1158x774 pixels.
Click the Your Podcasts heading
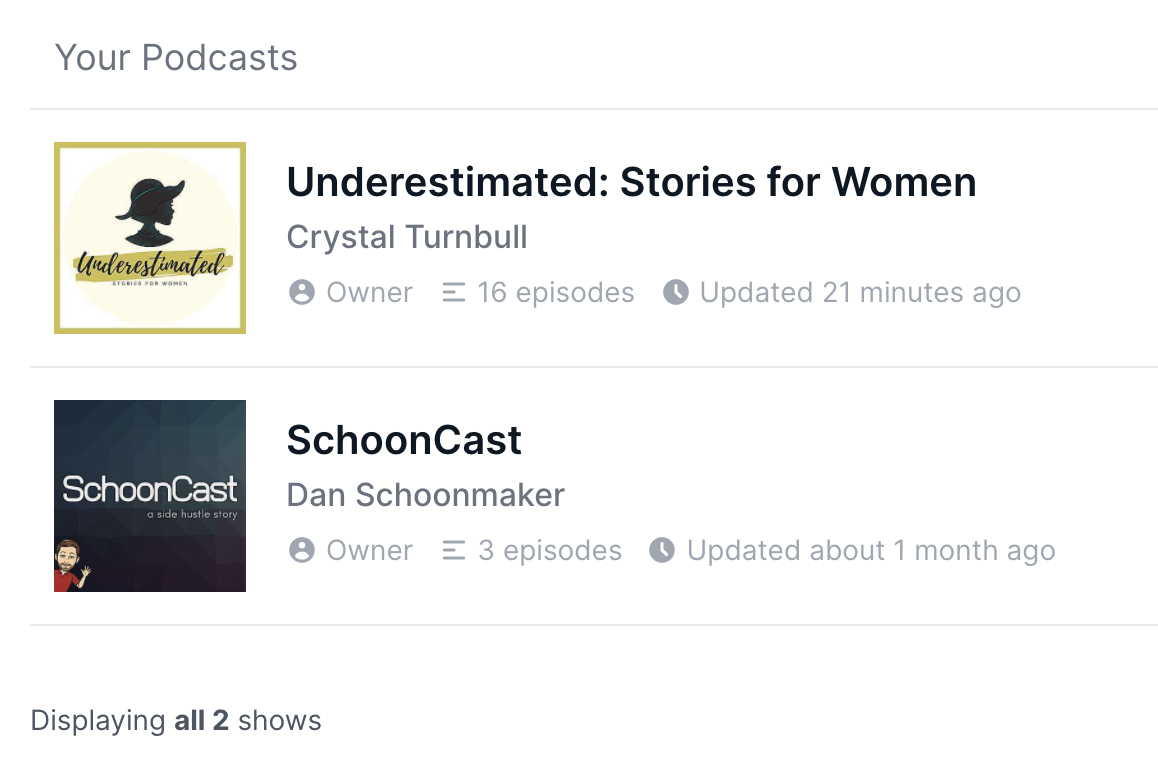pyautogui.click(x=176, y=58)
